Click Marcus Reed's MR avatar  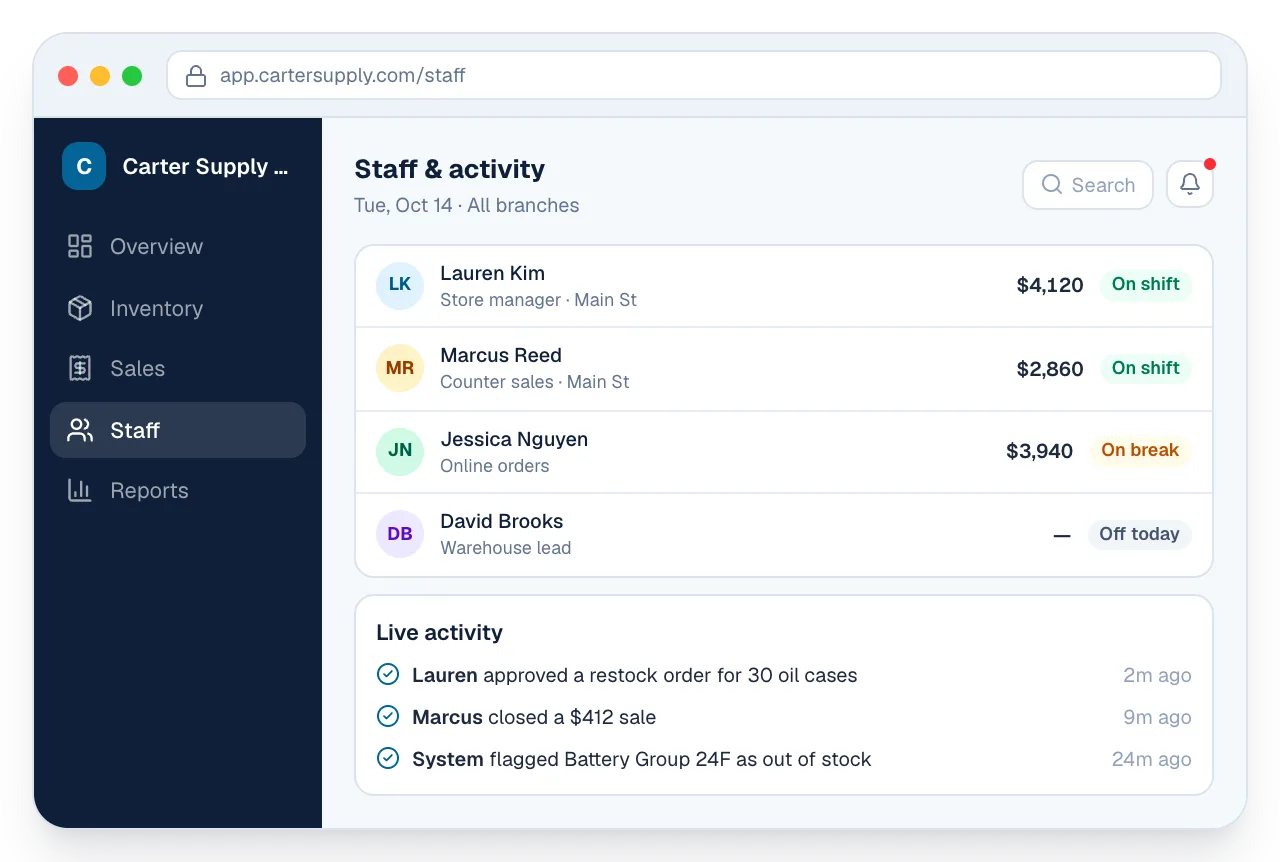tap(400, 368)
